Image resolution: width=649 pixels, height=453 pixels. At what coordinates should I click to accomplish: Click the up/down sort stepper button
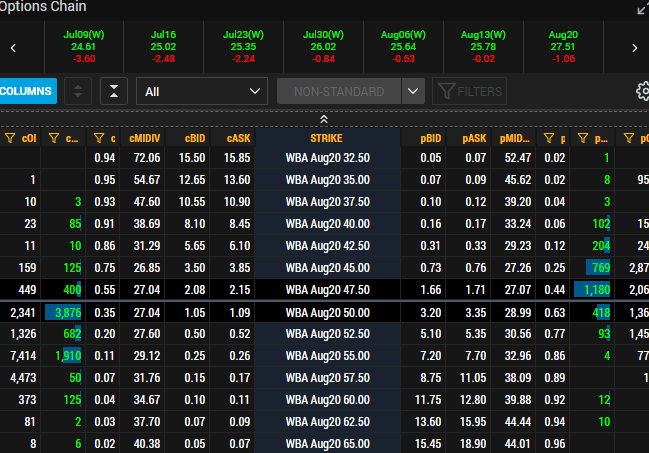coord(78,91)
